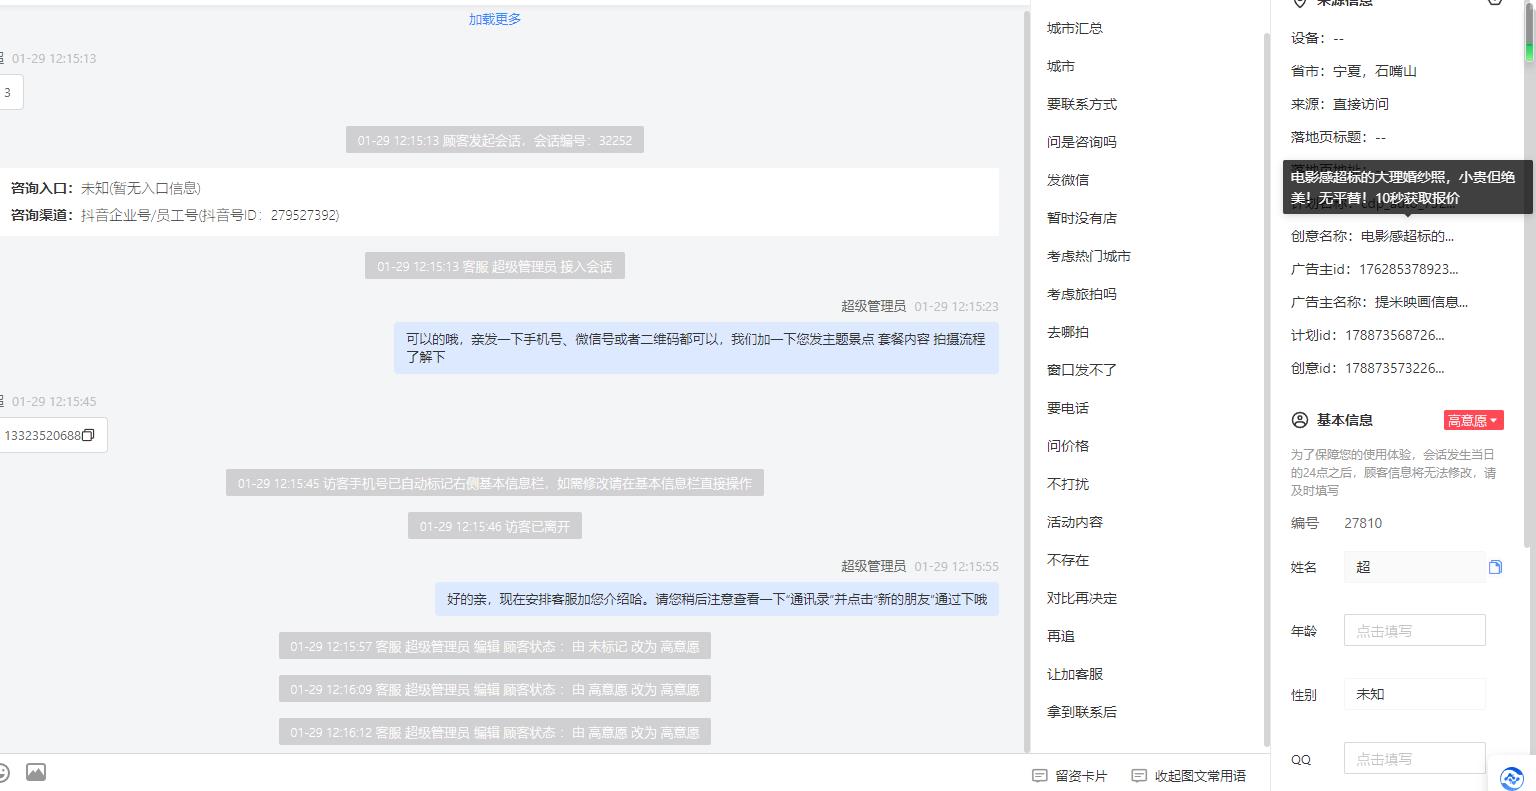Image resolution: width=1536 pixels, height=791 pixels.
Task: Click 加载更多 to load earlier messages
Action: click(495, 19)
